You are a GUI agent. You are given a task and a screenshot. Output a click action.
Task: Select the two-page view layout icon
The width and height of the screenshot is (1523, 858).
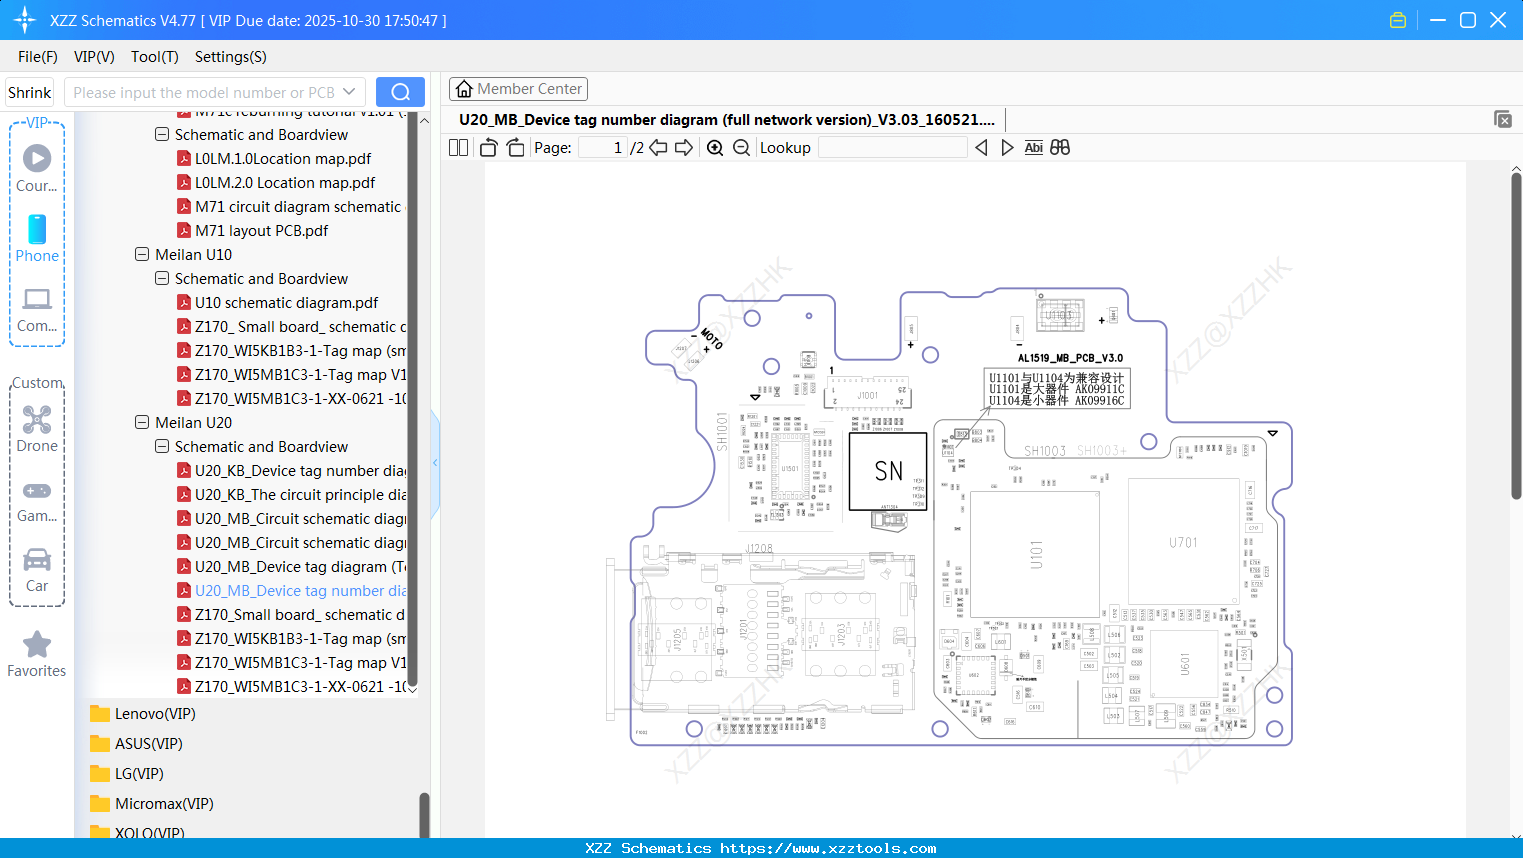tap(457, 147)
